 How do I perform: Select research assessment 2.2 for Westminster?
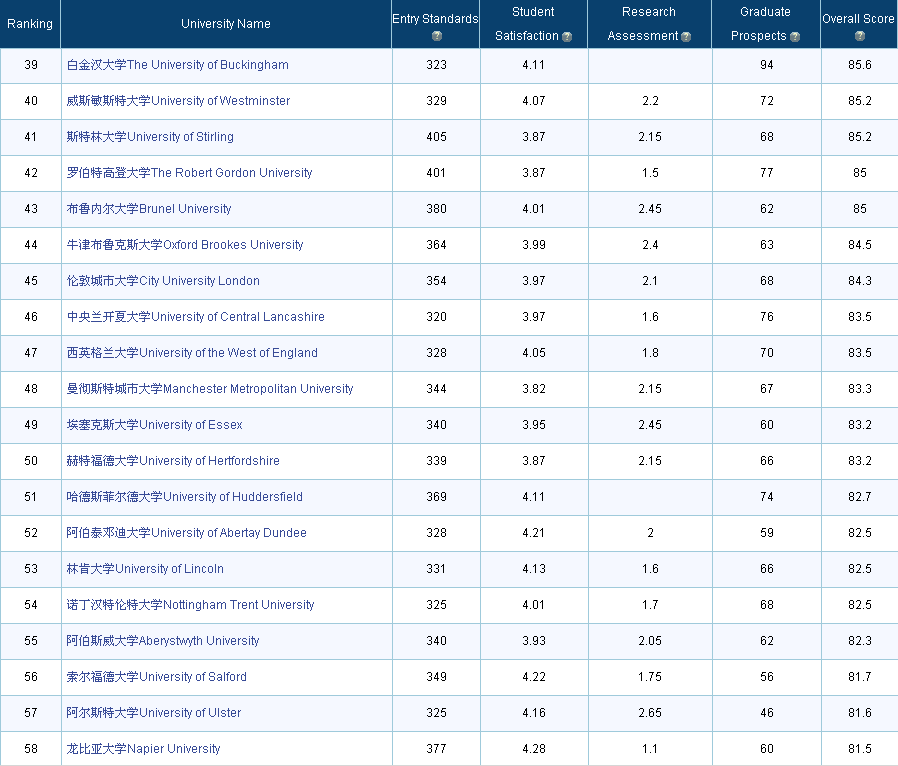click(x=650, y=101)
